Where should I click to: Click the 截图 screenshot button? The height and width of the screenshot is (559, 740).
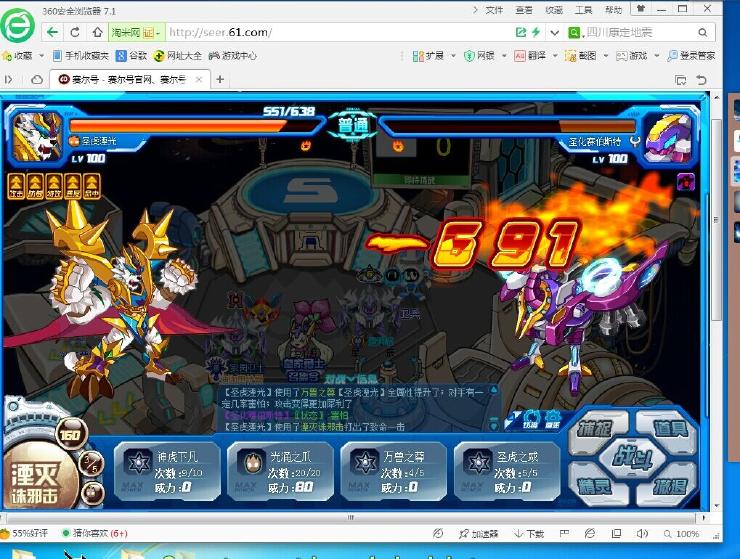pos(580,56)
